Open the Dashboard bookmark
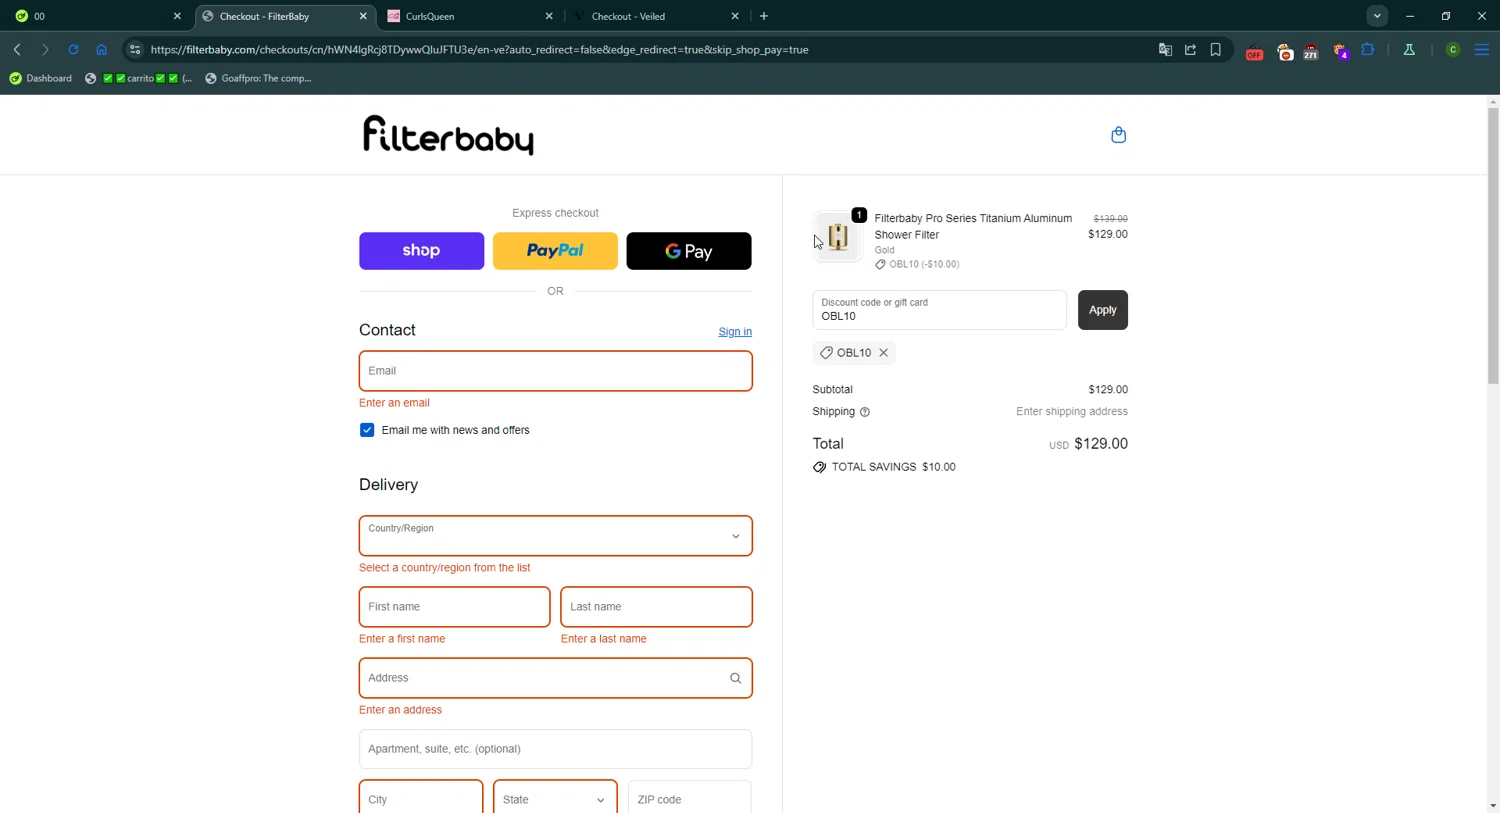 coord(41,78)
